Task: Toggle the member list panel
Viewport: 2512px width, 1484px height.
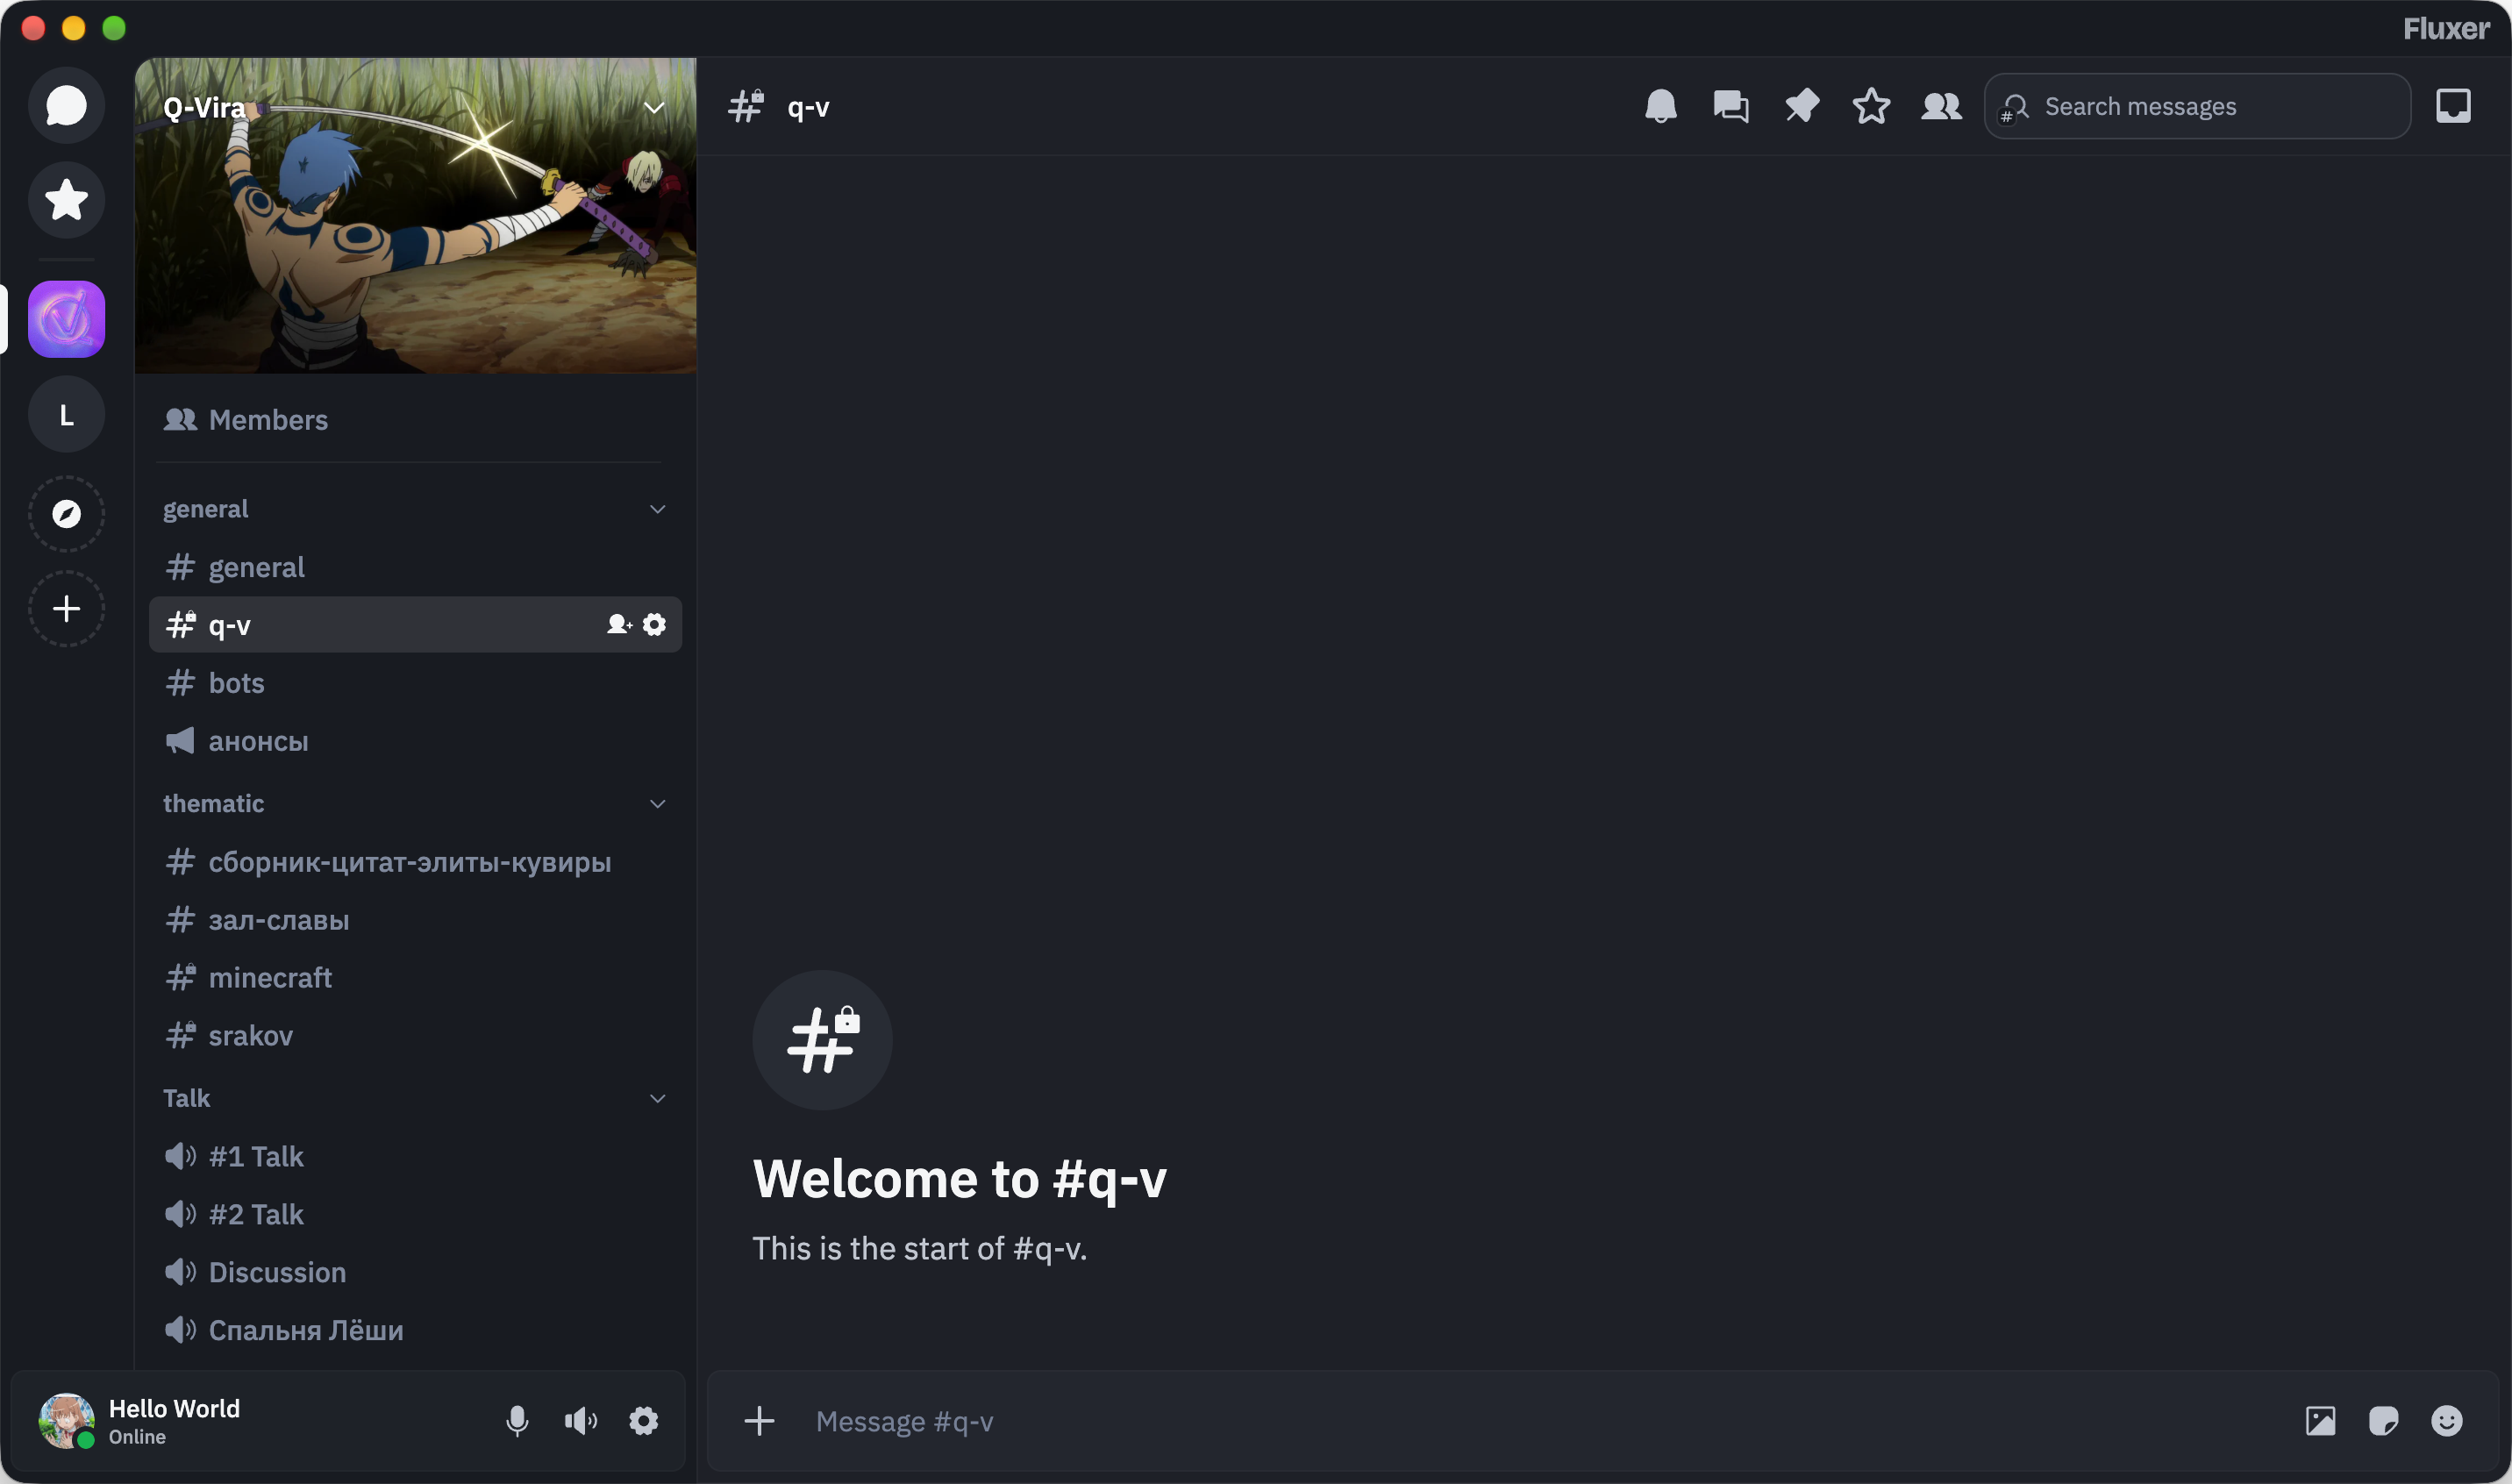Action: (1941, 106)
